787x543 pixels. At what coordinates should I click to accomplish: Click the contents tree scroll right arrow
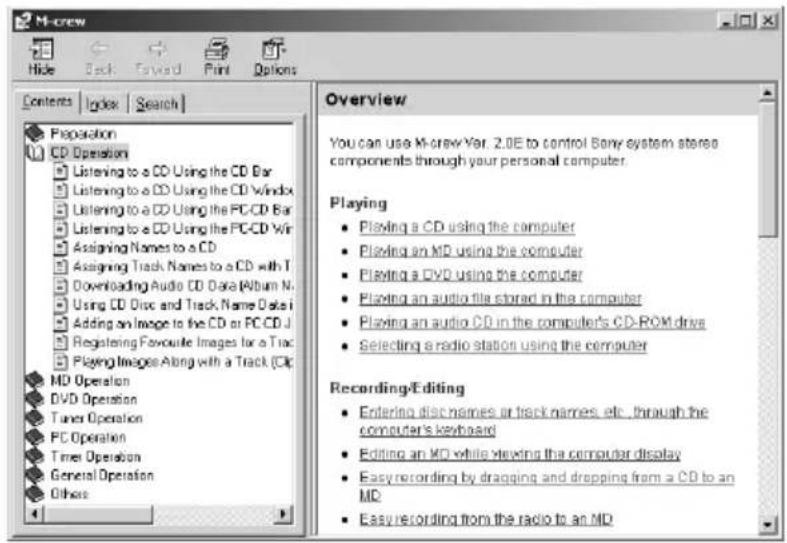[x=284, y=514]
